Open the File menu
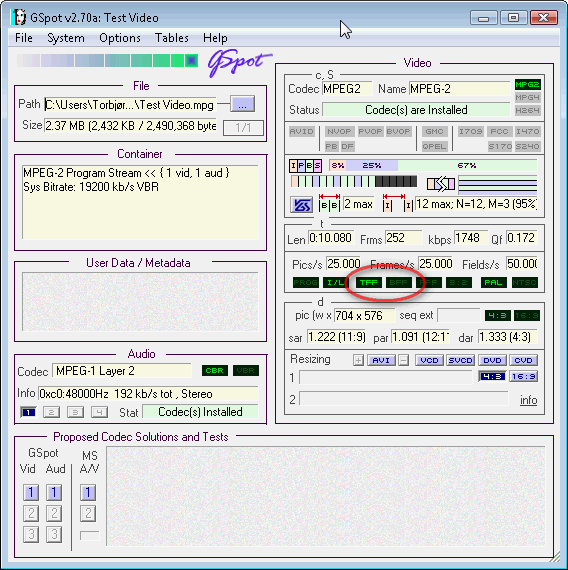The width and height of the screenshot is (568, 570). click(x=24, y=38)
